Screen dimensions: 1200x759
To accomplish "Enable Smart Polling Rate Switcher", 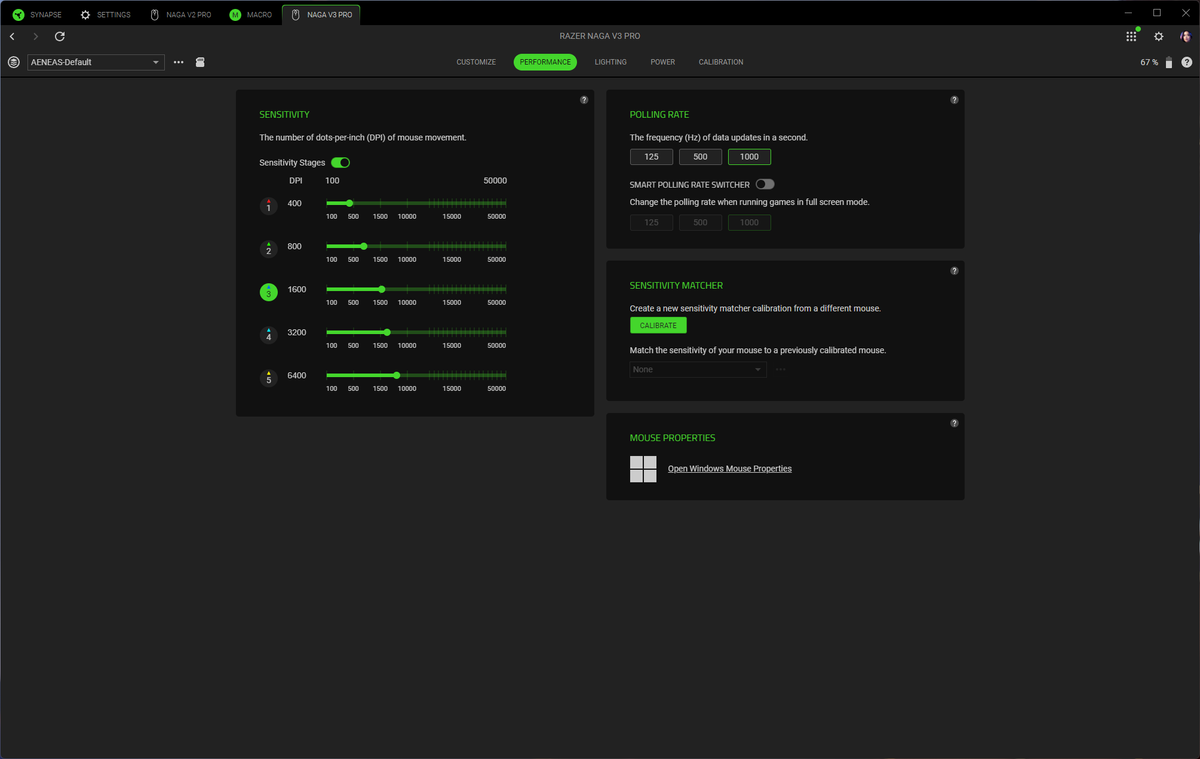I will 765,184.
